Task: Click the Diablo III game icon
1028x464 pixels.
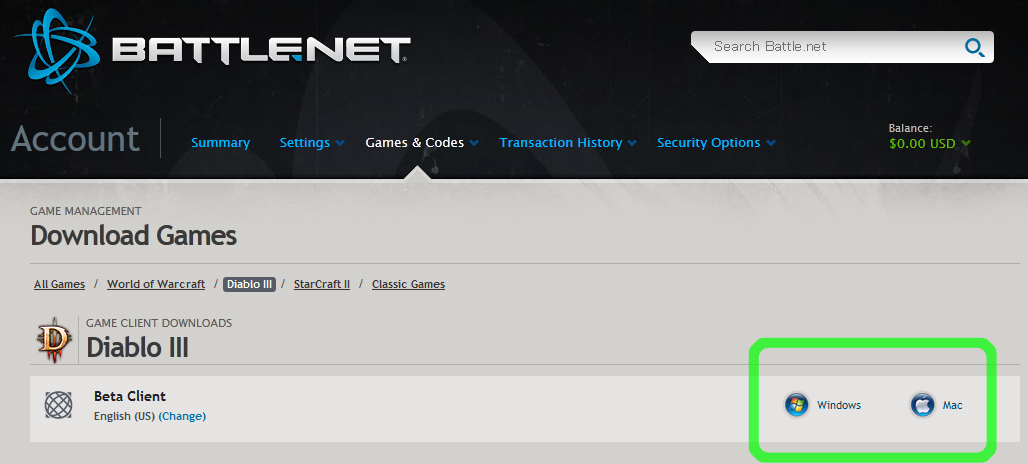Action: pos(55,339)
